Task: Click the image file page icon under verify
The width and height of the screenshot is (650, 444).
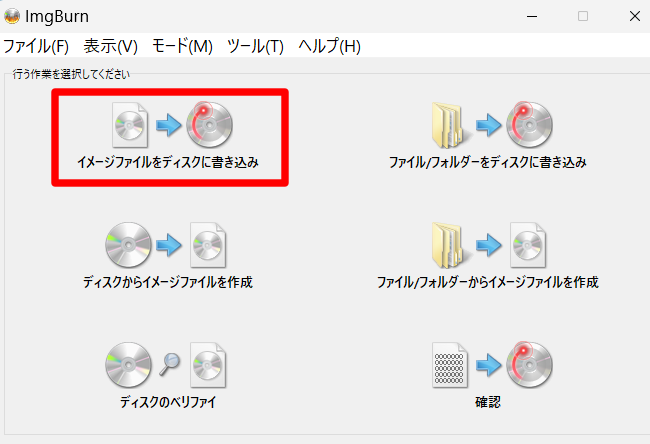Action: [x=208, y=365]
